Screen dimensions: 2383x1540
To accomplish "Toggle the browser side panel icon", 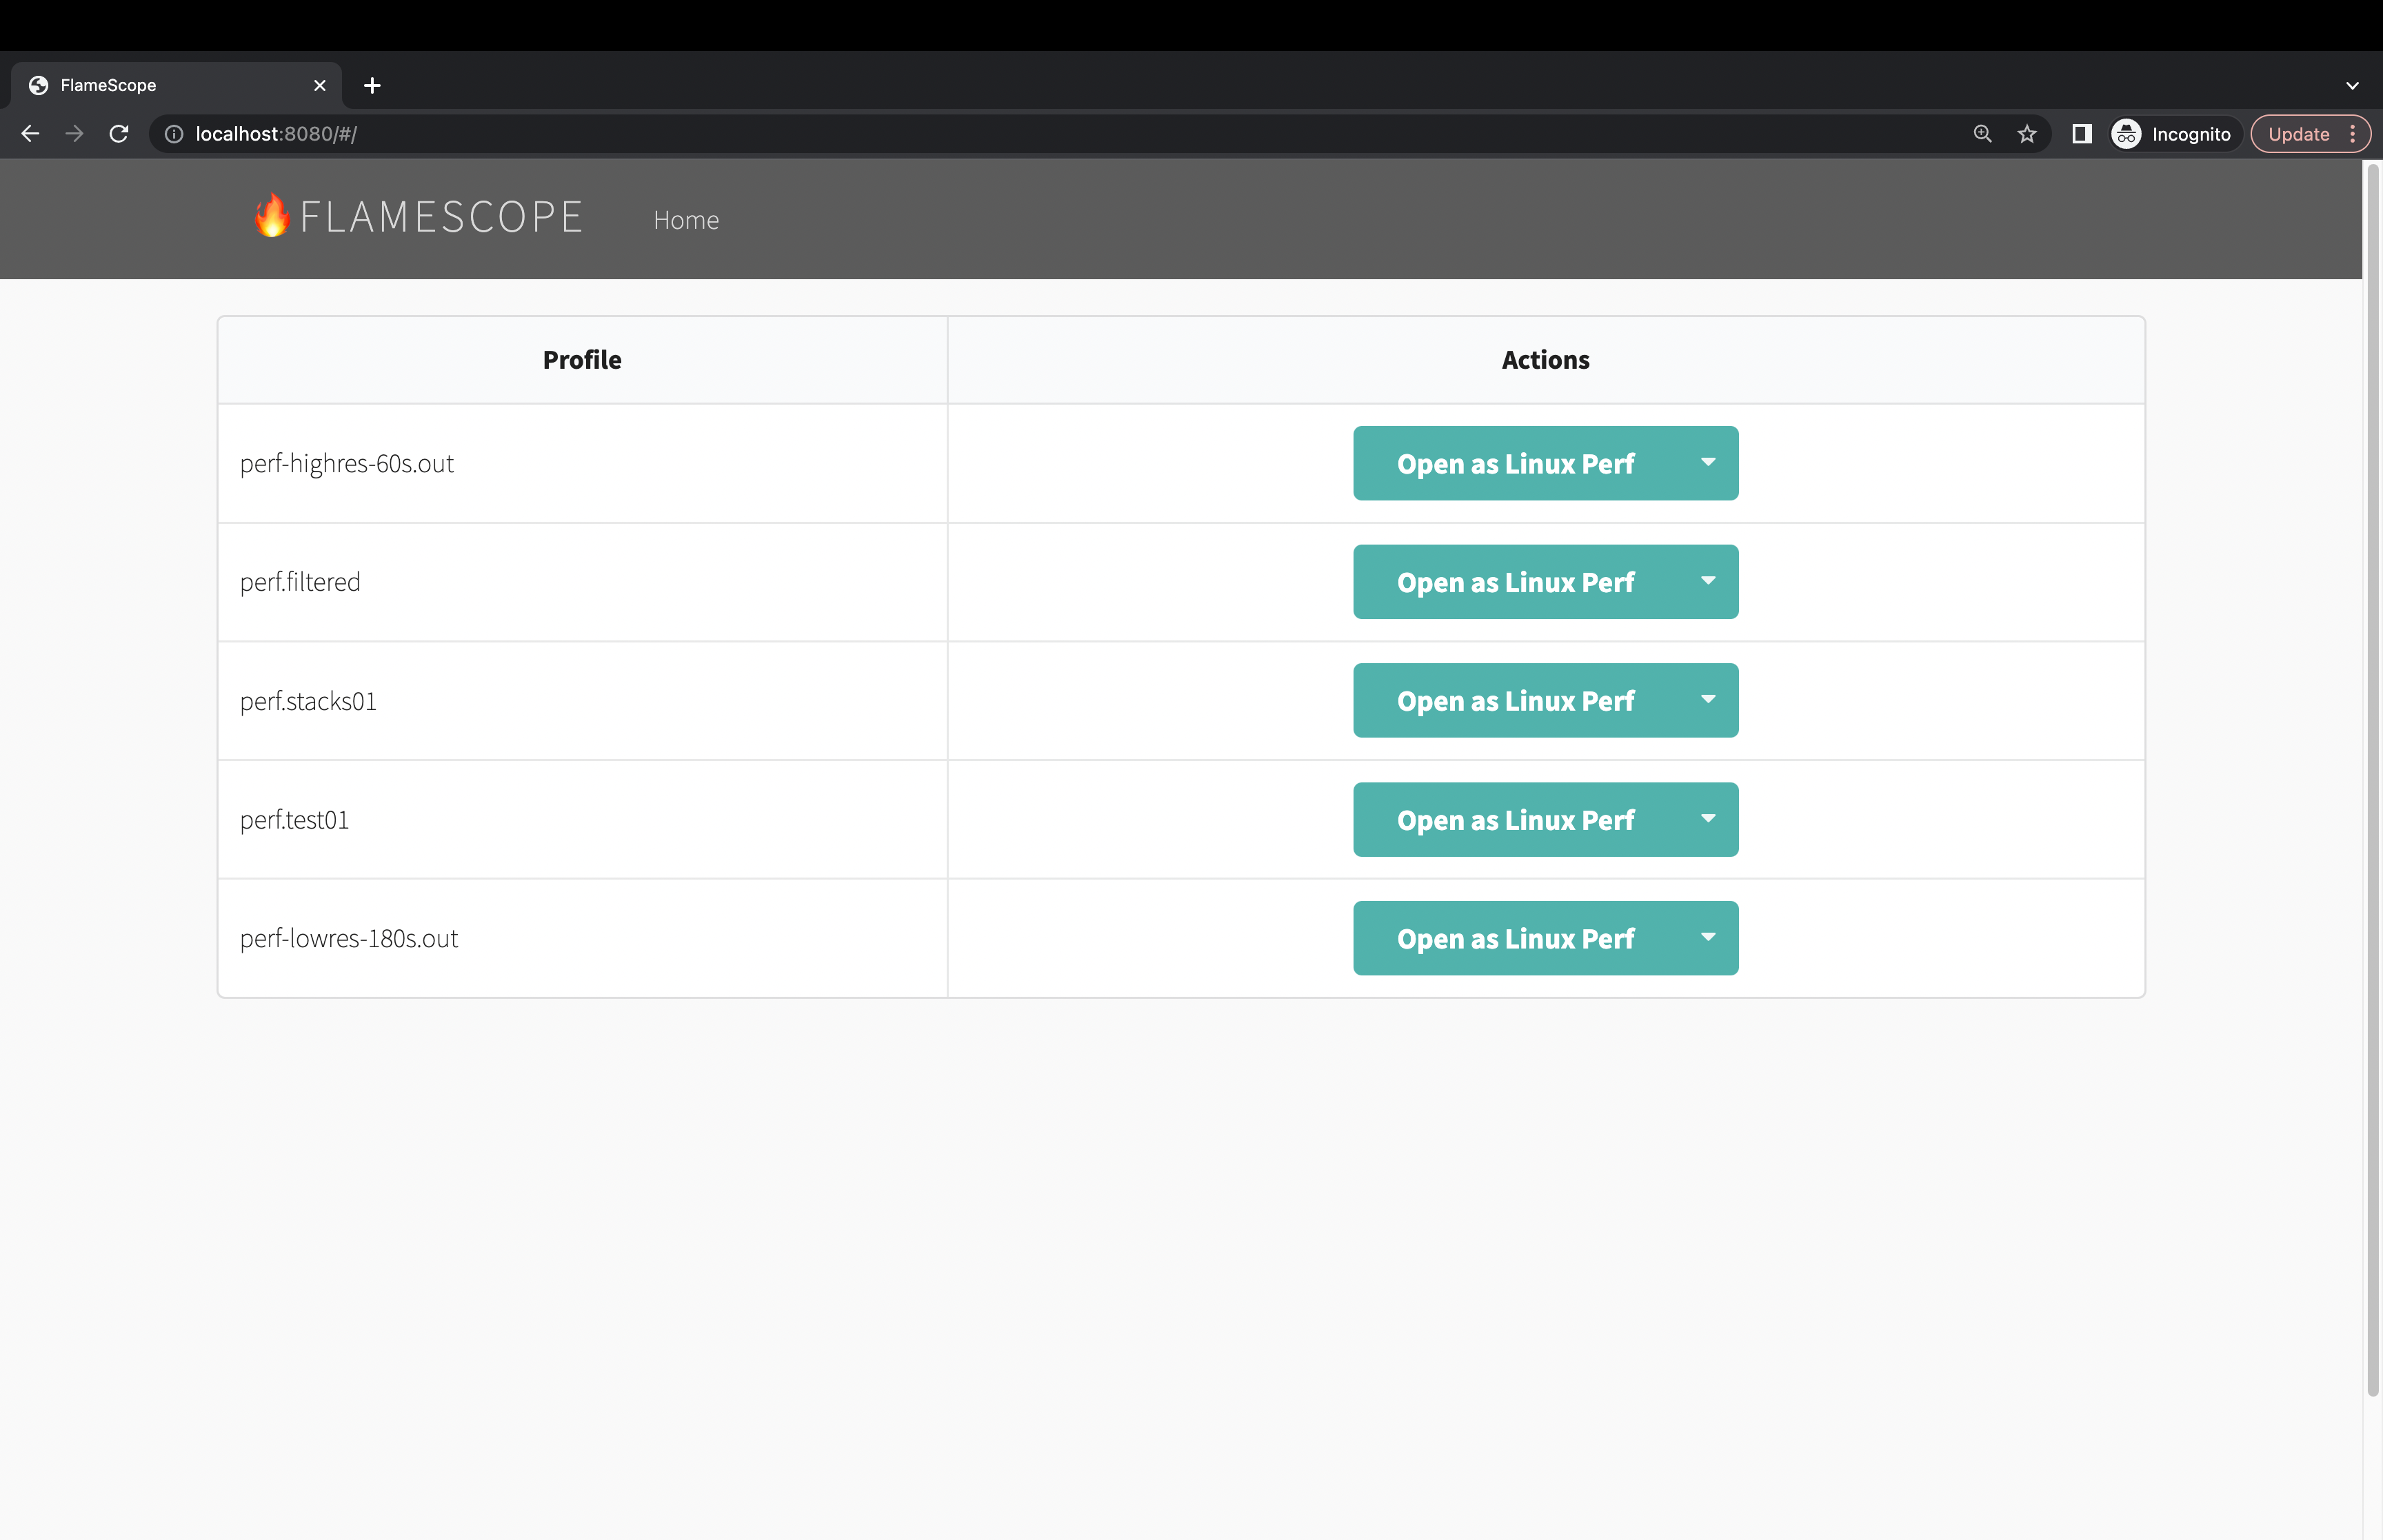I will pos(2082,134).
